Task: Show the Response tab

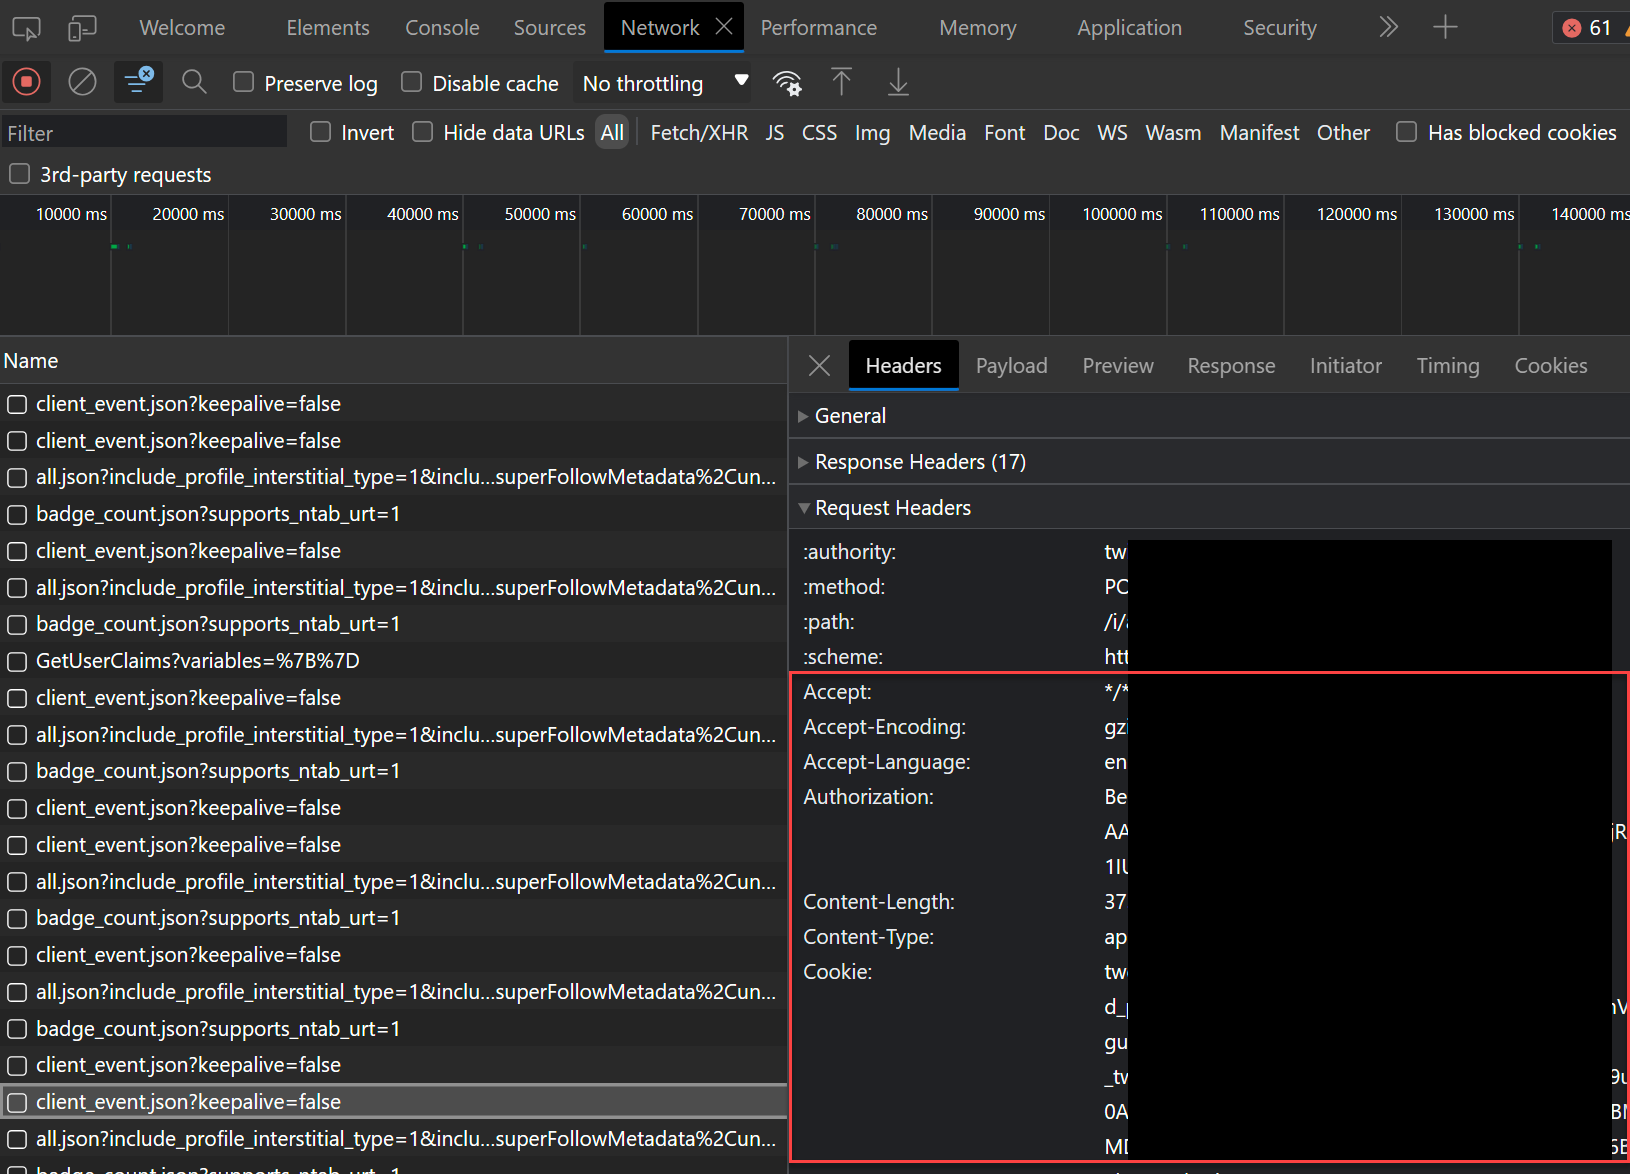Action: (1232, 366)
